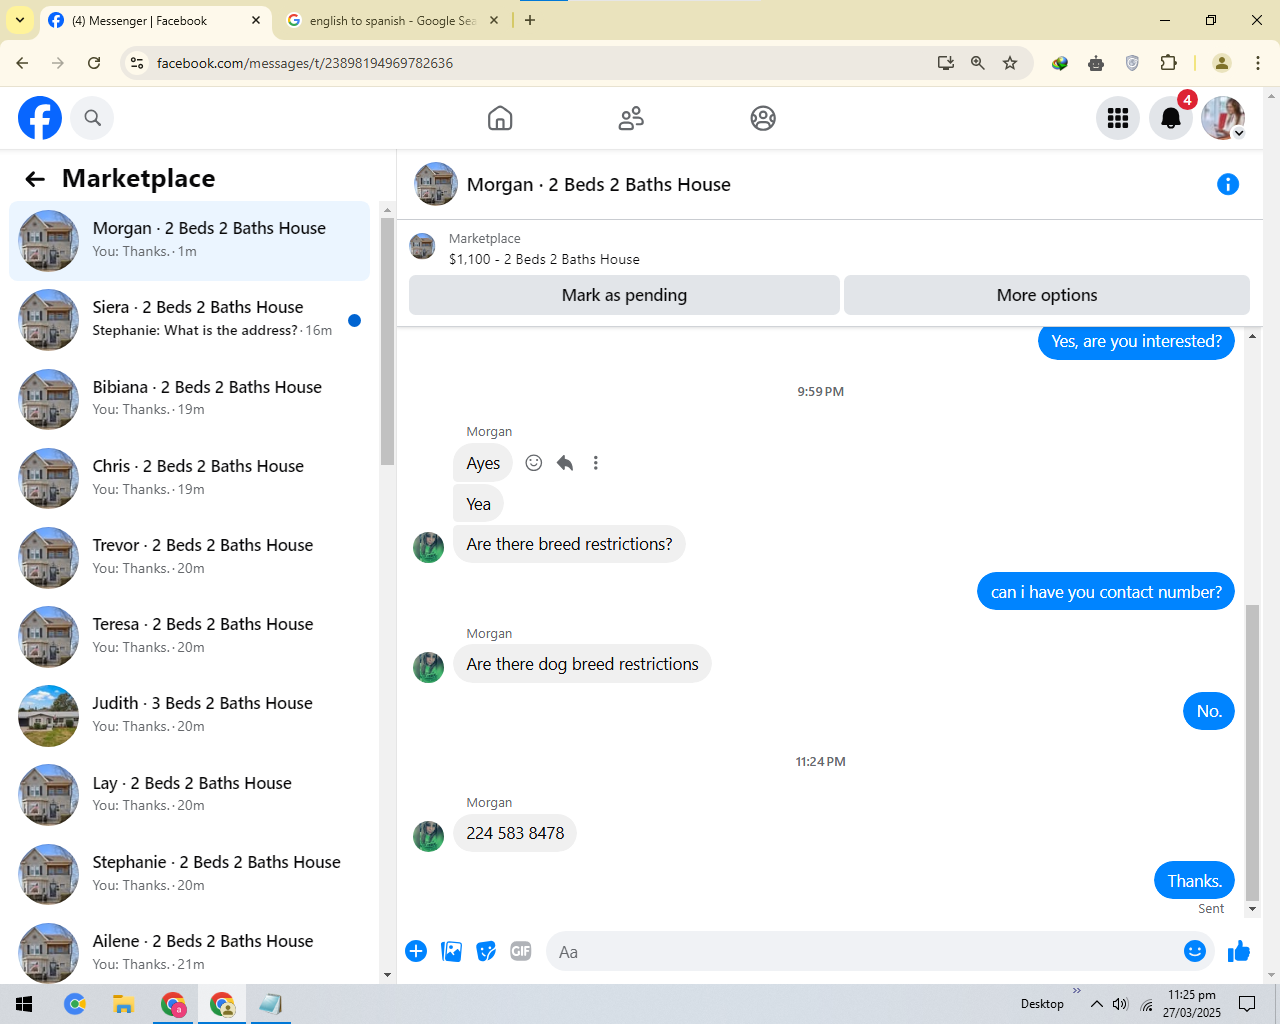Open the tab search dropdown arrow
The image size is (1280, 1024).
pyautogui.click(x=20, y=20)
